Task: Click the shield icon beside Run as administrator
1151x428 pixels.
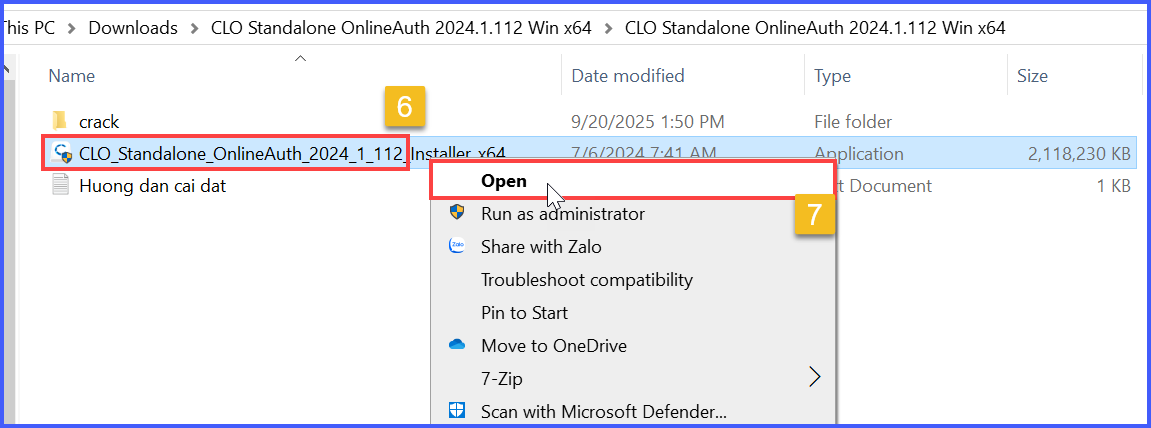Action: pyautogui.click(x=457, y=213)
